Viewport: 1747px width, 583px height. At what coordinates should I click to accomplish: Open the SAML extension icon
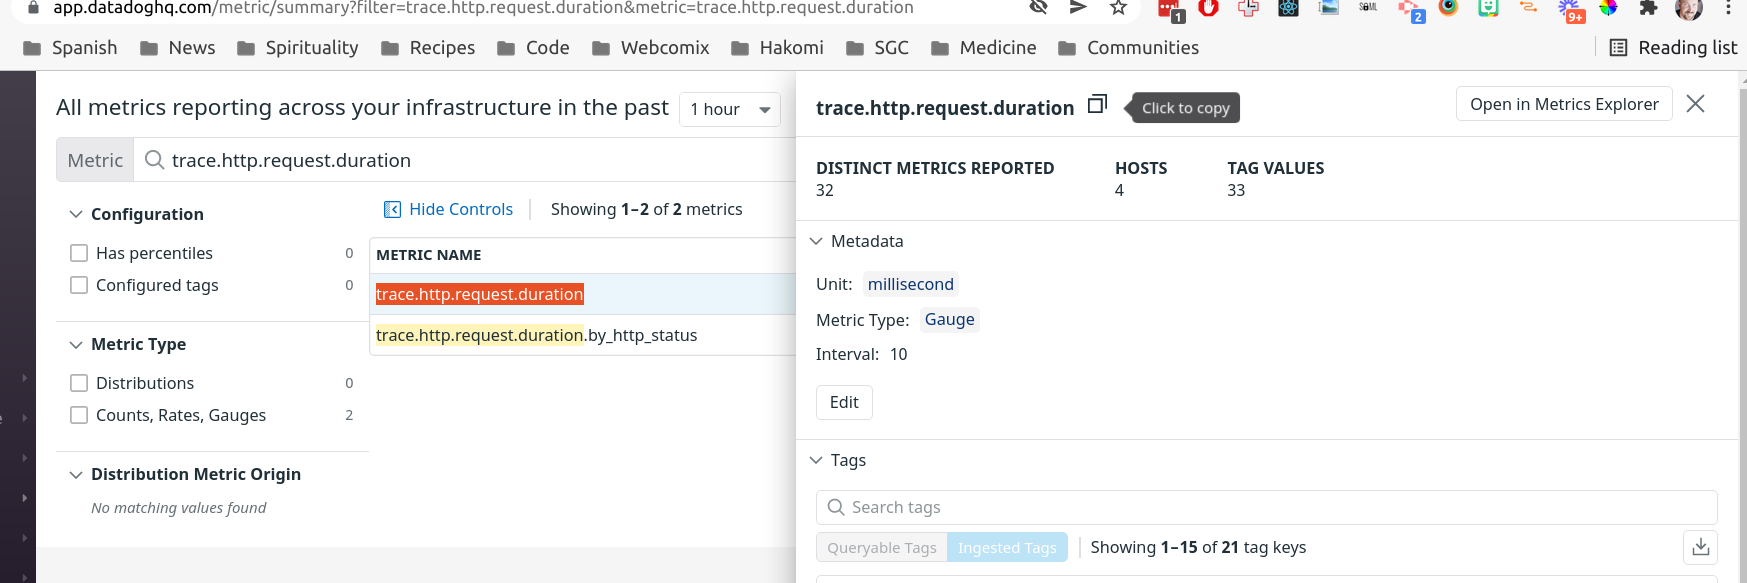tap(1368, 8)
